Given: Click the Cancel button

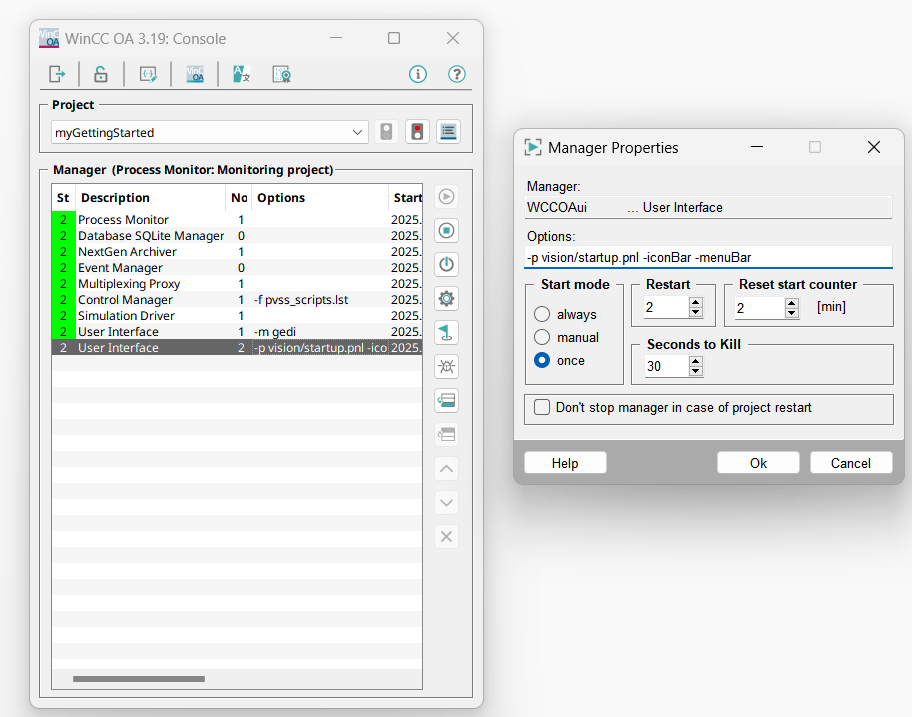Looking at the screenshot, I should point(850,463).
